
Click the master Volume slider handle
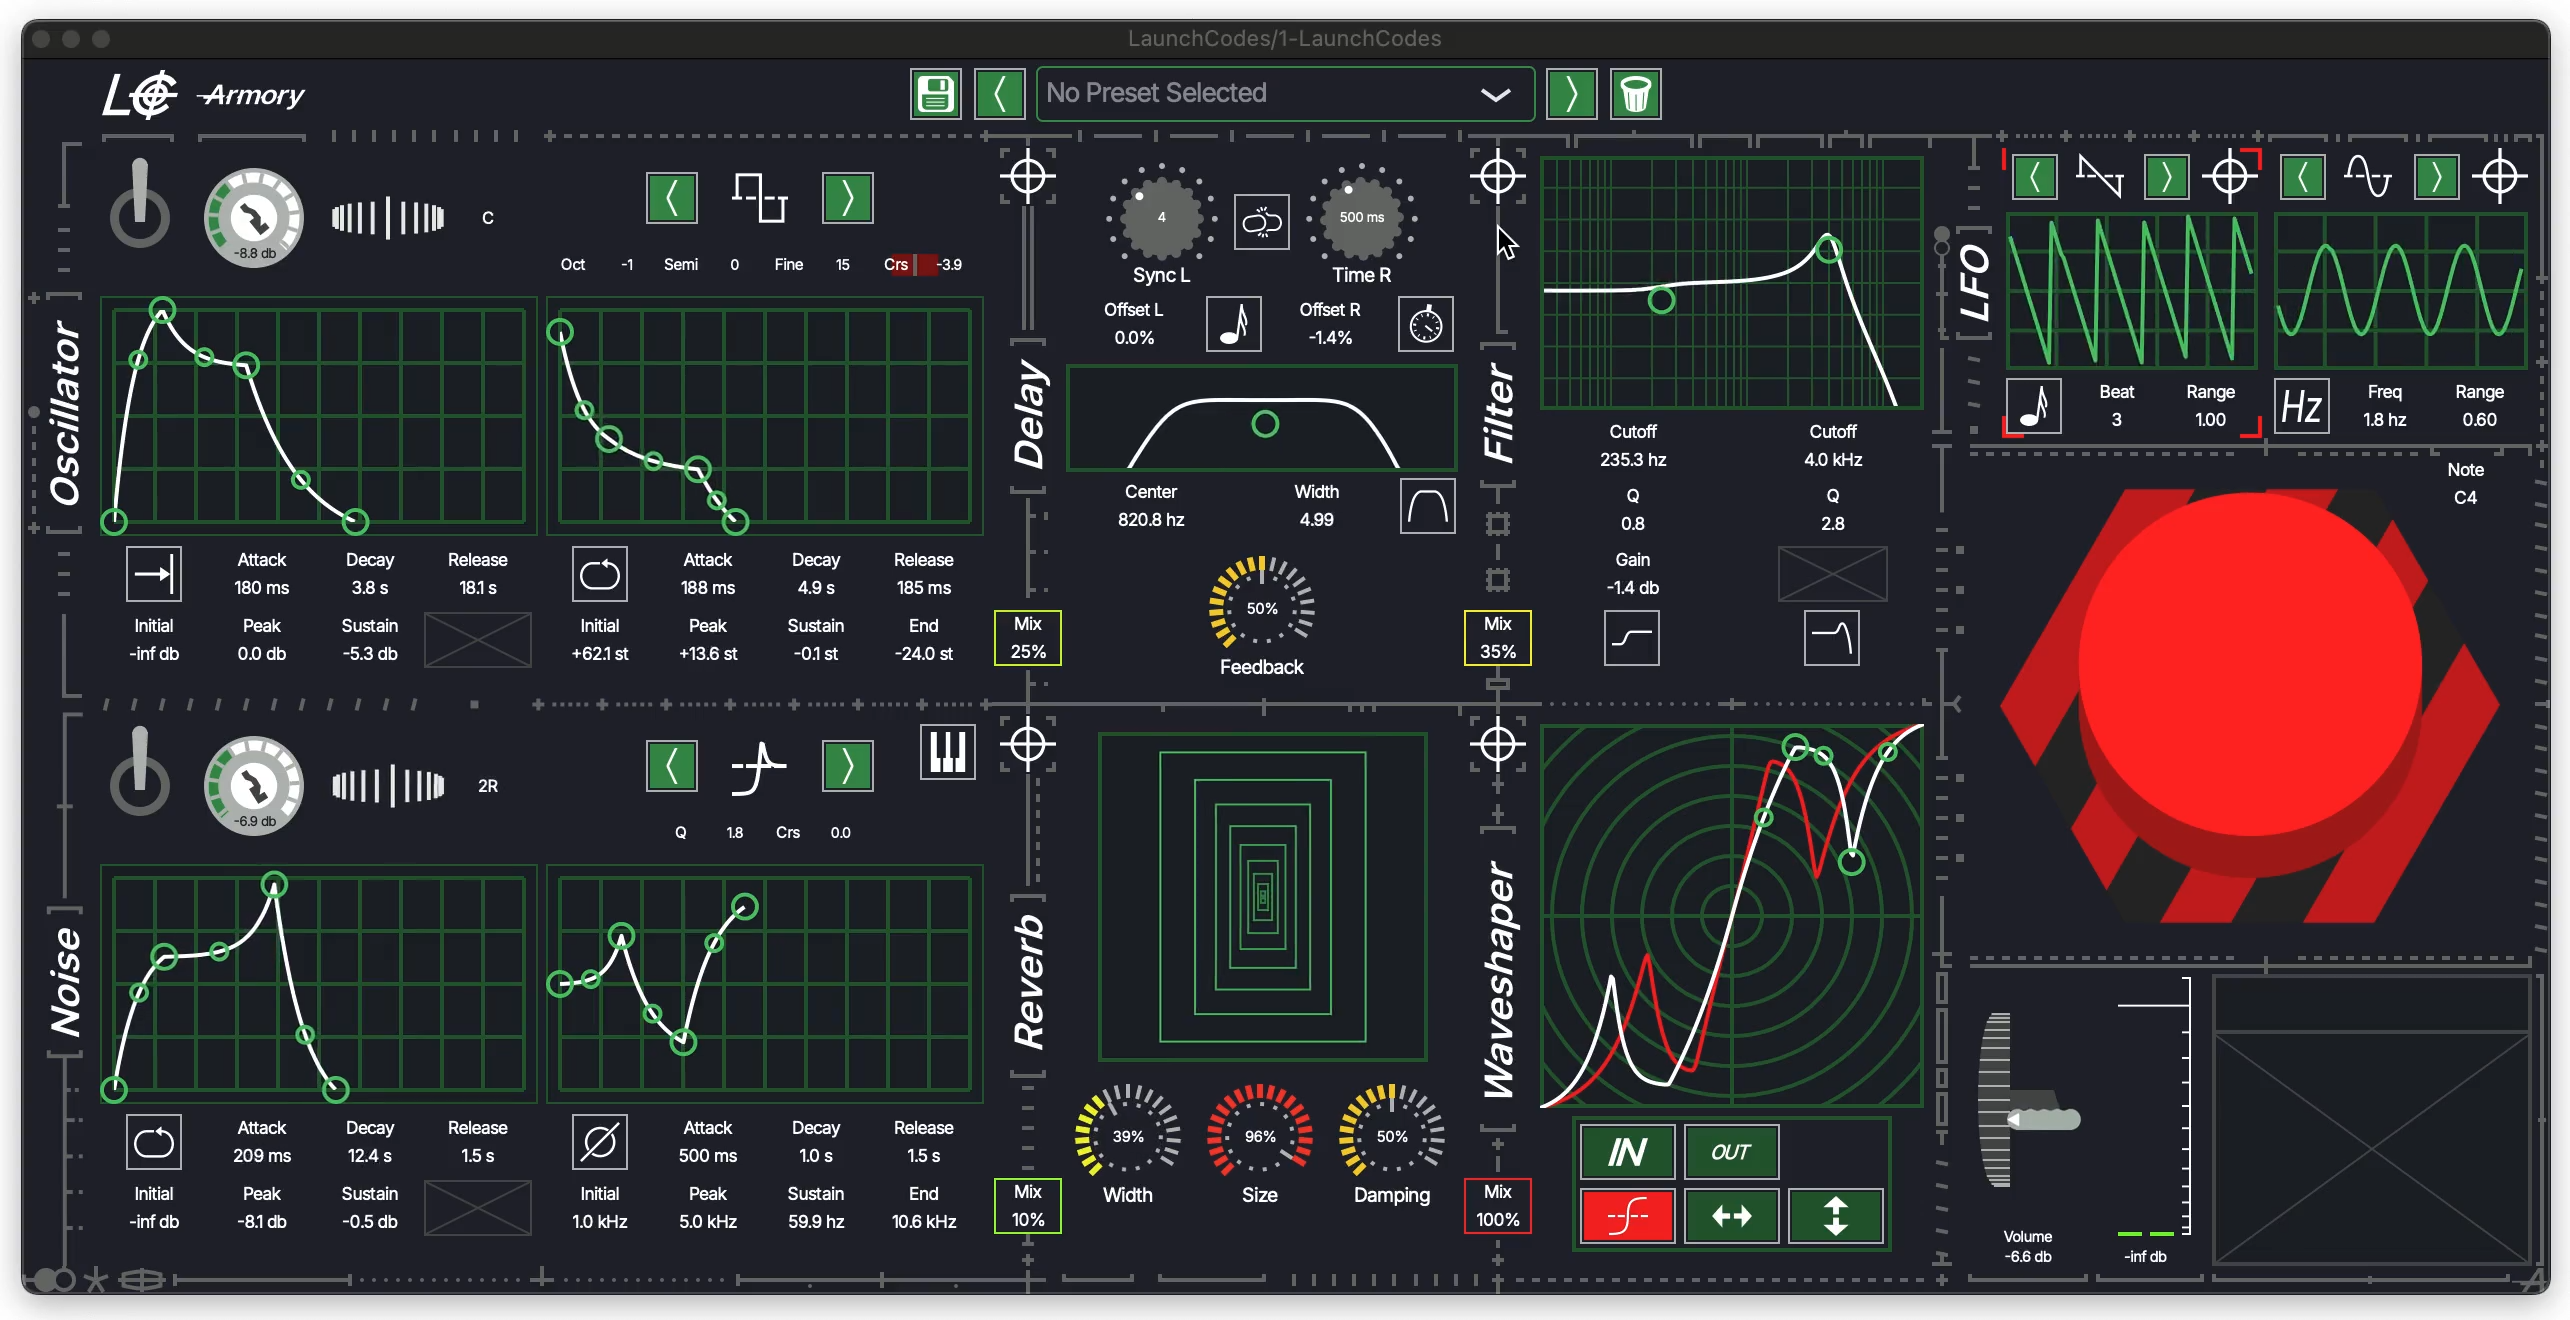(x=2044, y=1118)
